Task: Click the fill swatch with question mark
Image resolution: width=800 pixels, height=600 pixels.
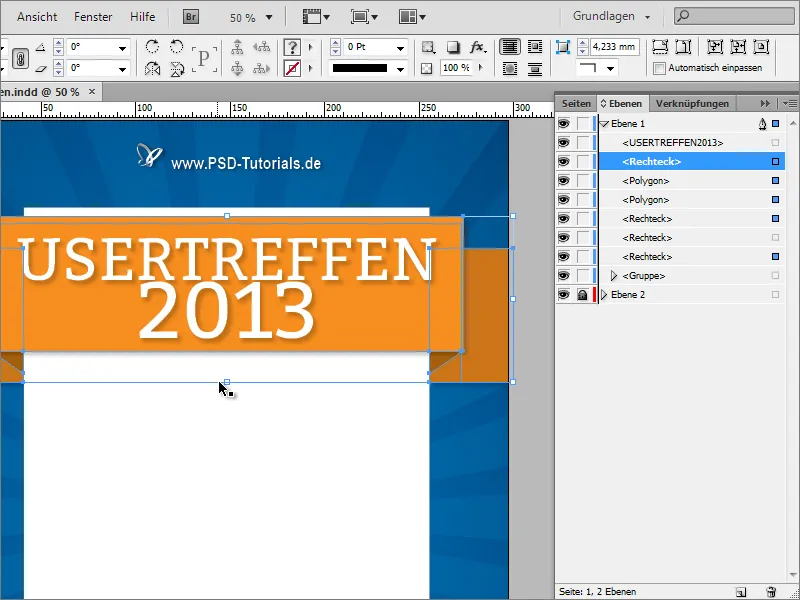Action: (x=292, y=47)
